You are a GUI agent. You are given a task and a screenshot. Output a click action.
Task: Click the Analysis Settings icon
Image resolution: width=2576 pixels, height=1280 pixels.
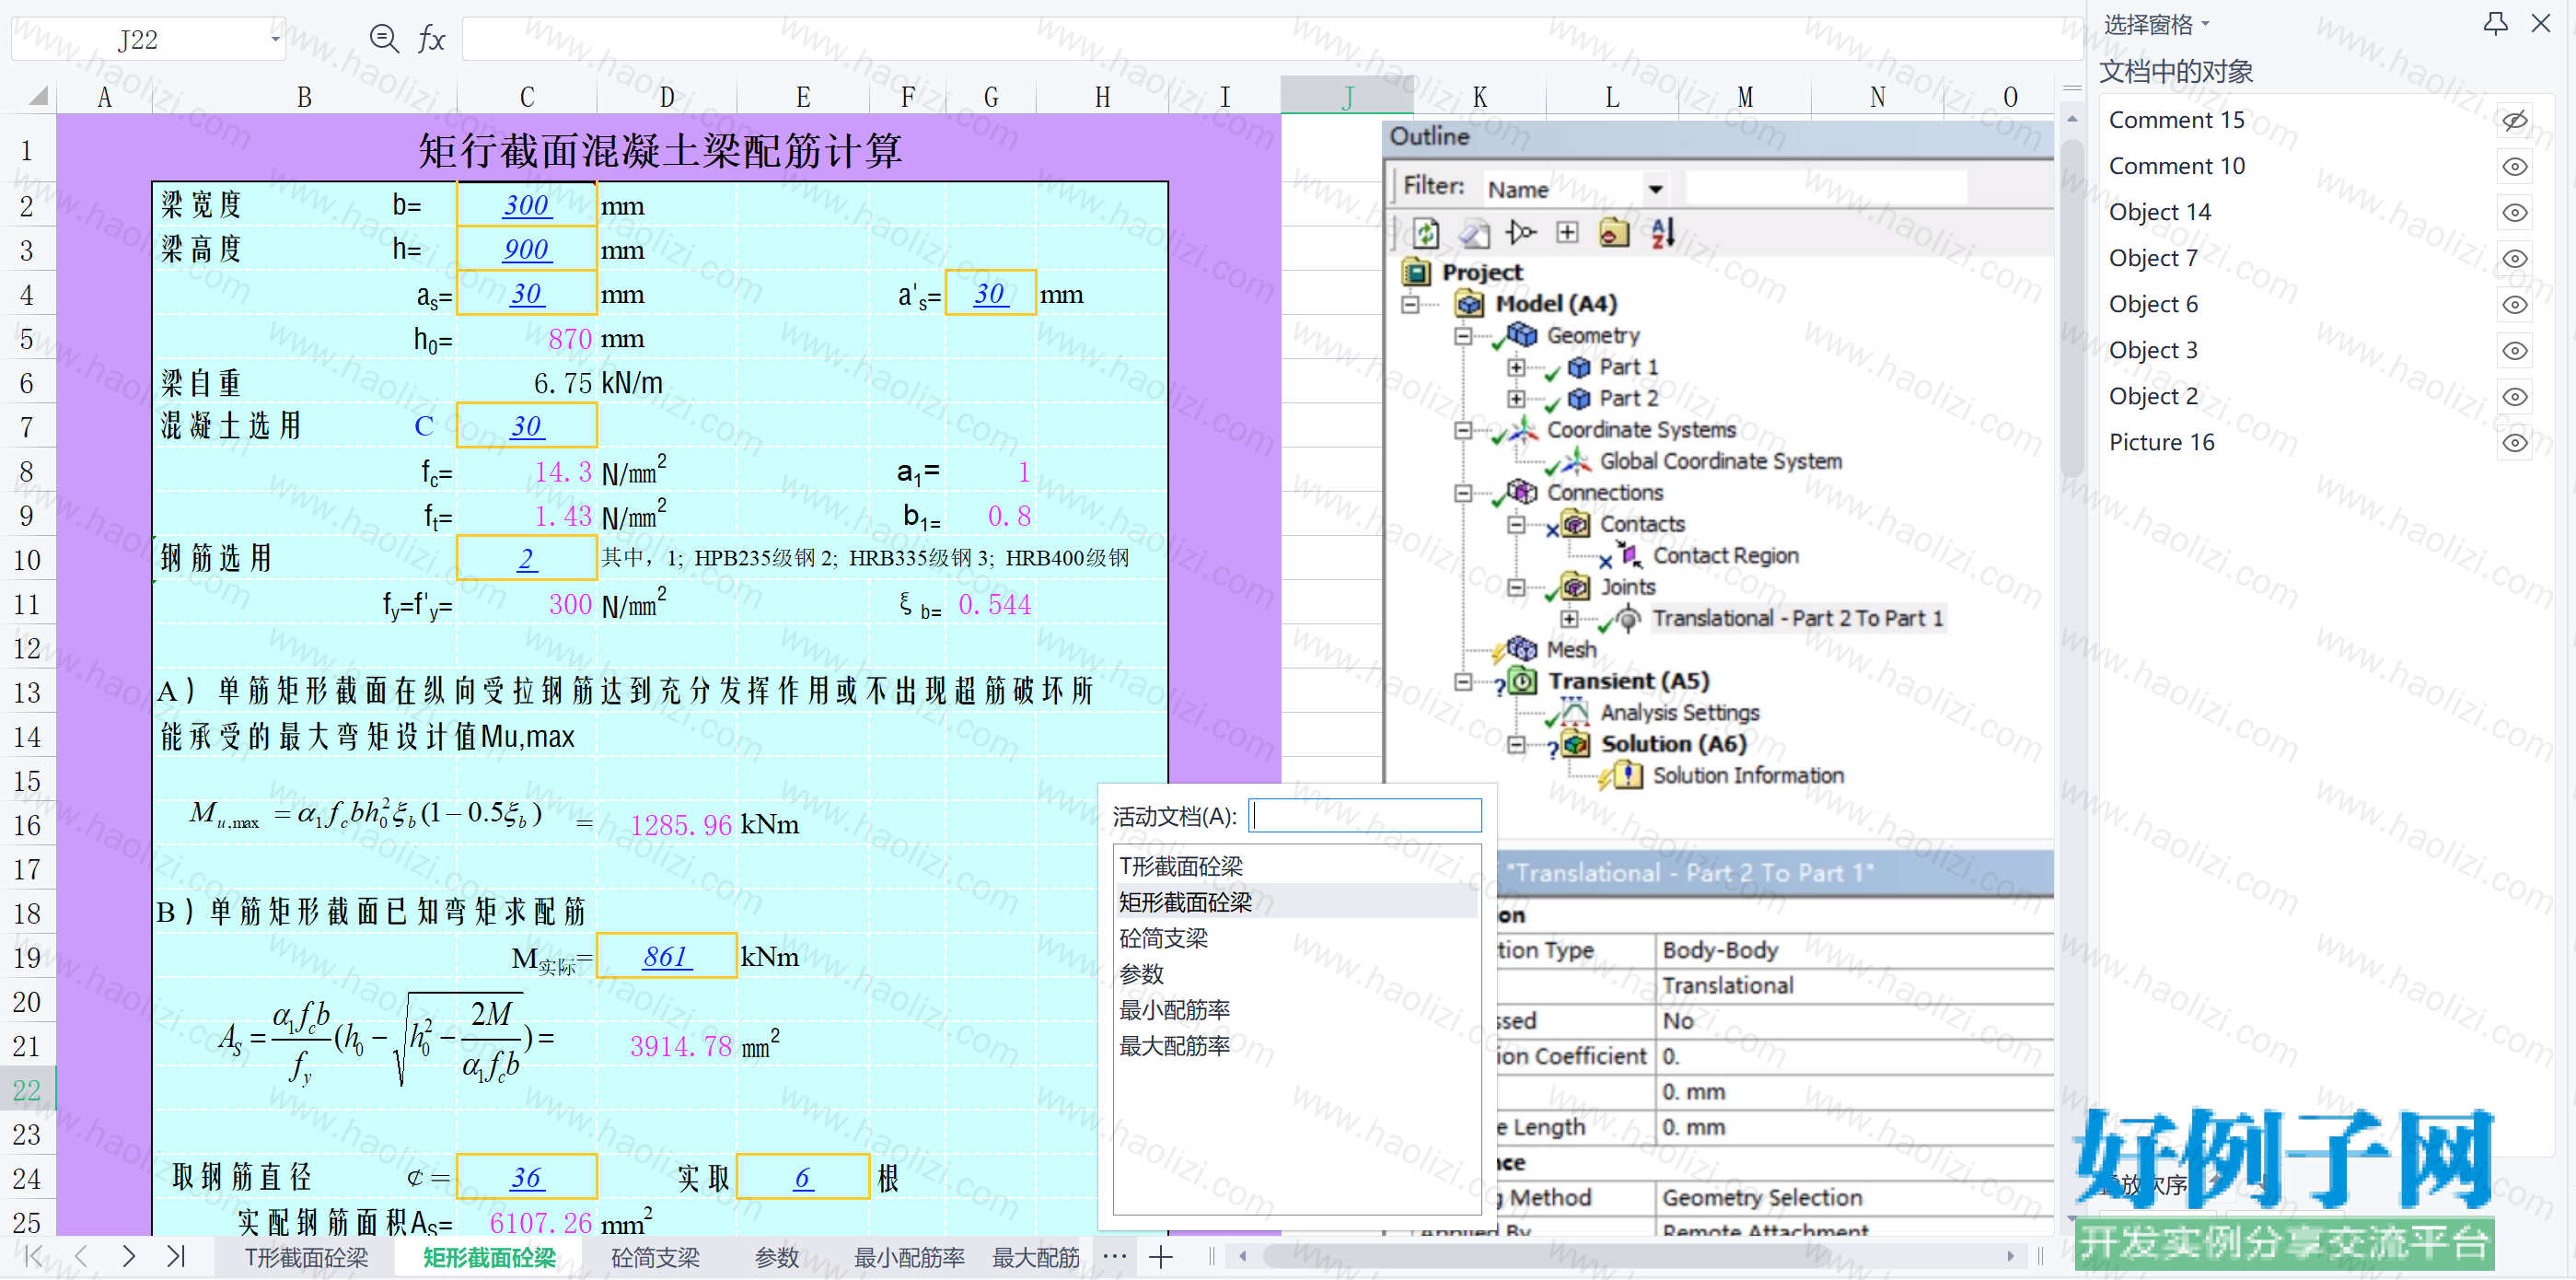[x=1574, y=711]
